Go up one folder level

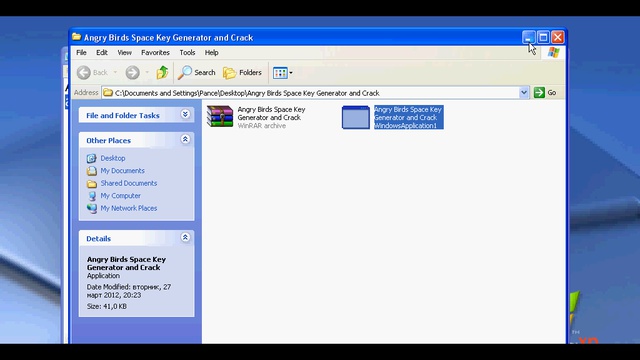click(162, 73)
